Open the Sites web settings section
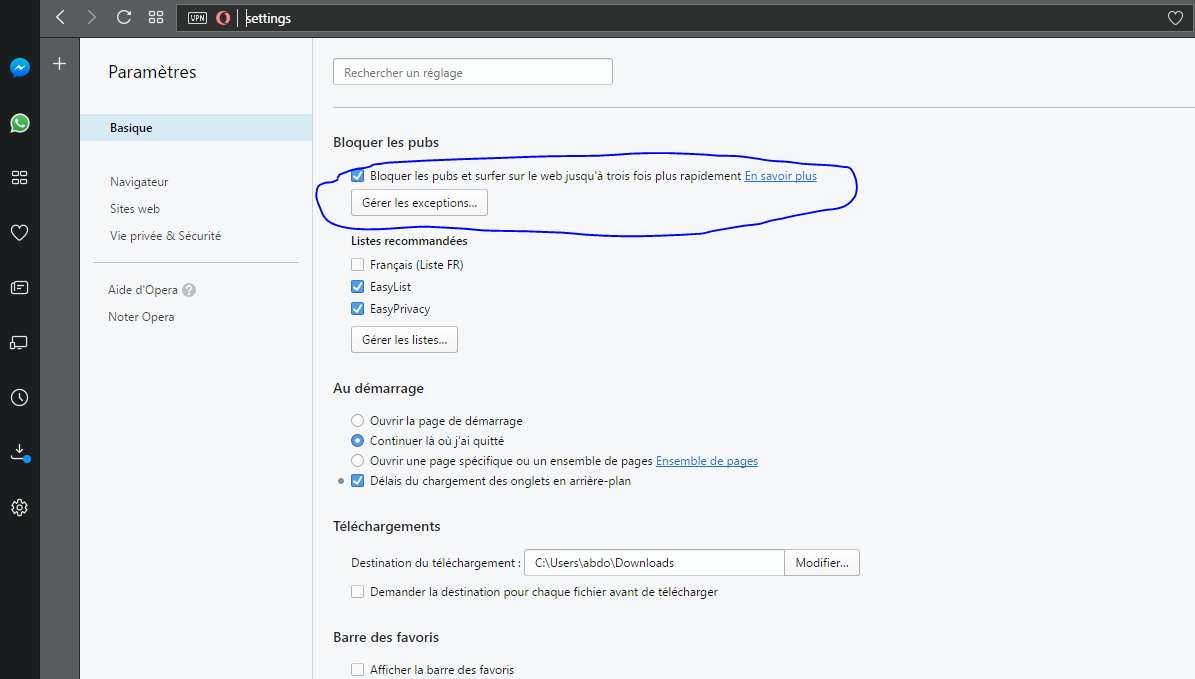Screen dimensions: 1195x679 point(135,209)
